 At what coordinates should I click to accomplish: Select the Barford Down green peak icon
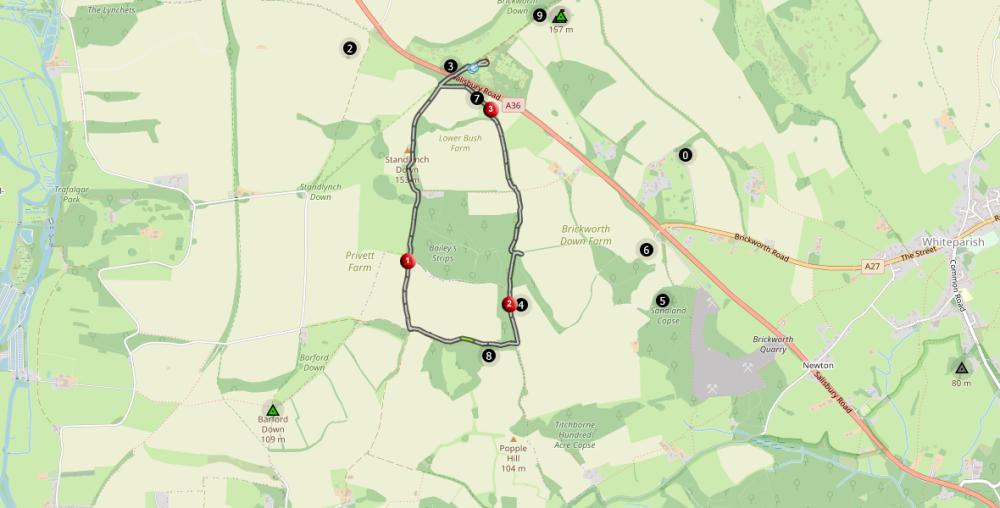272,410
